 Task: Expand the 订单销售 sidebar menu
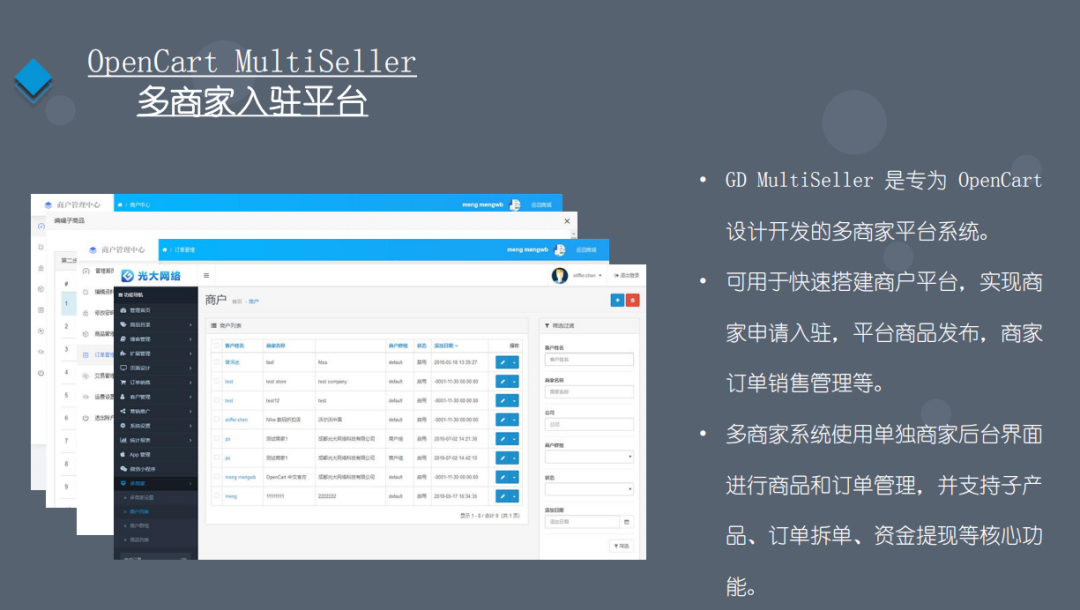point(156,382)
